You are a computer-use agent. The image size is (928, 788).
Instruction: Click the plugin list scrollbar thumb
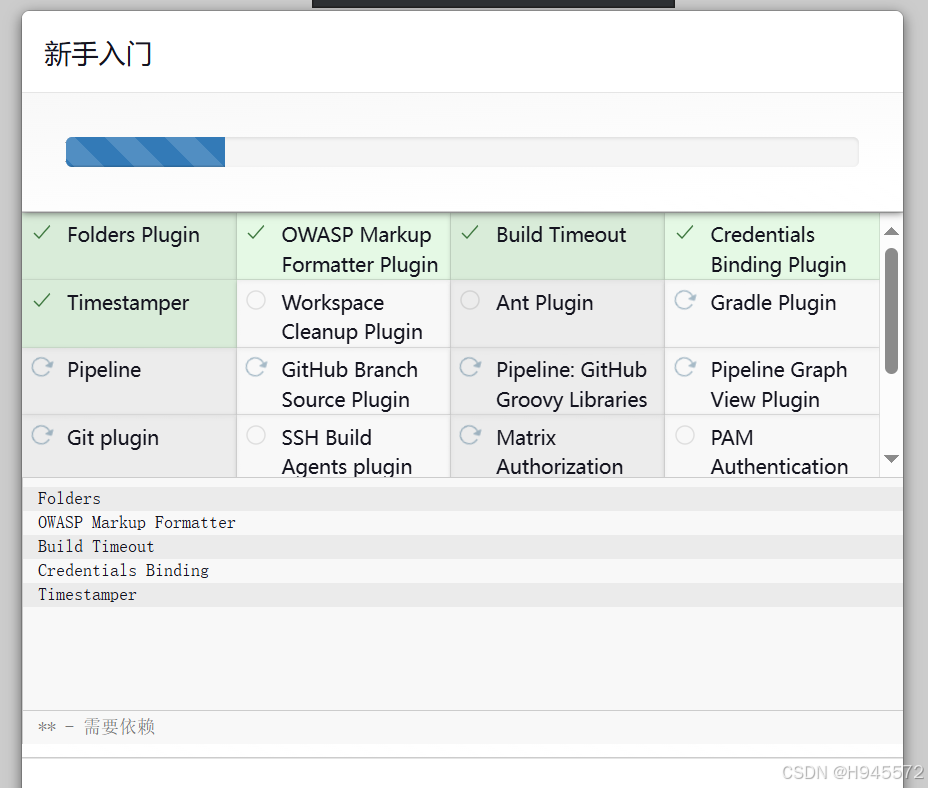[891, 311]
